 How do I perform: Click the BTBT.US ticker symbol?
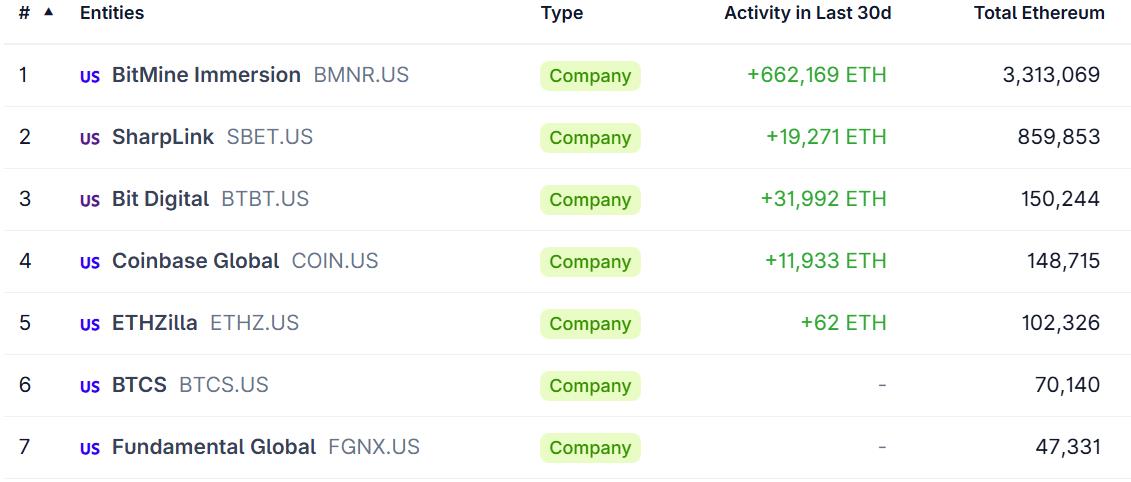click(x=265, y=199)
